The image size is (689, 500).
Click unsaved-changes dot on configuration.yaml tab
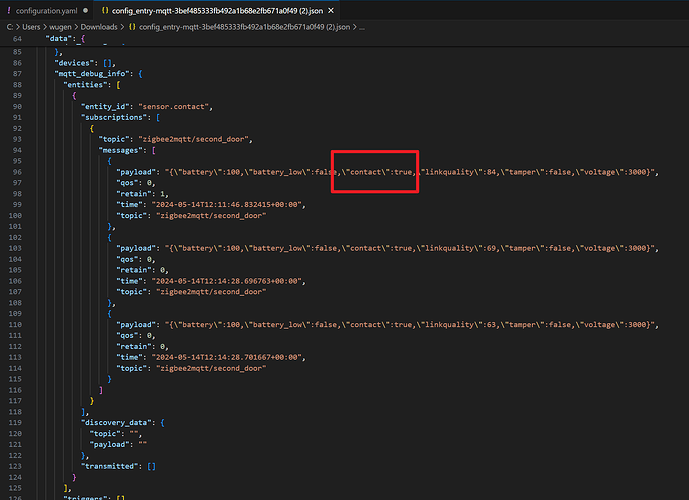[x=85, y=11]
